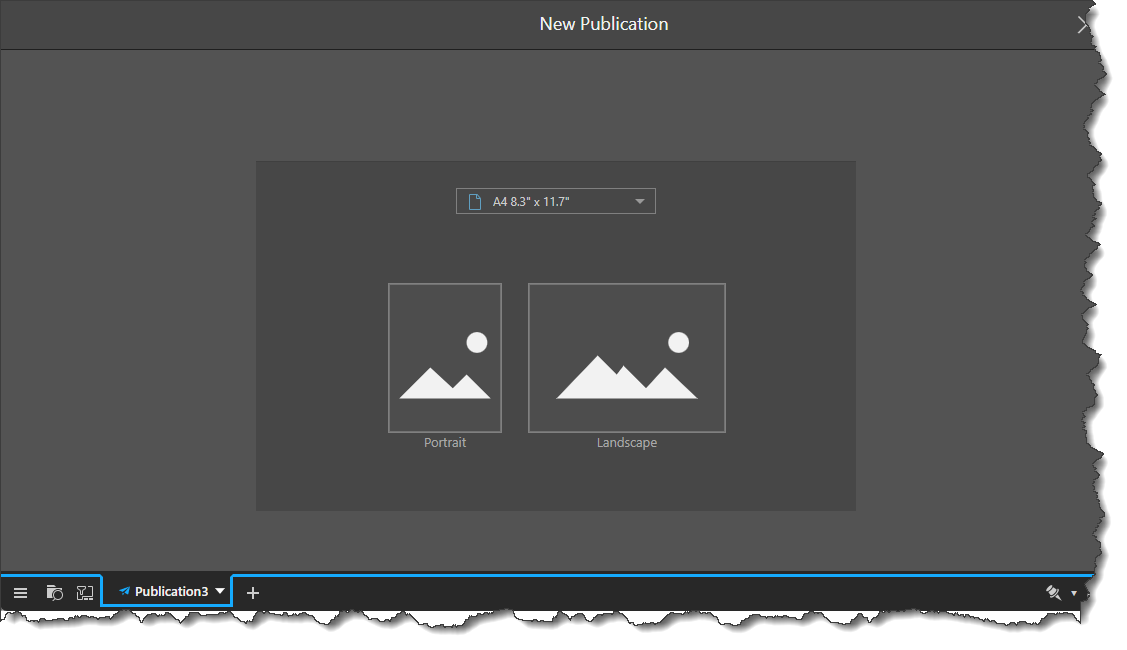Click the paper plane icon on Publication3 tab
Viewport: 1127px width, 650px height.
[x=124, y=592]
